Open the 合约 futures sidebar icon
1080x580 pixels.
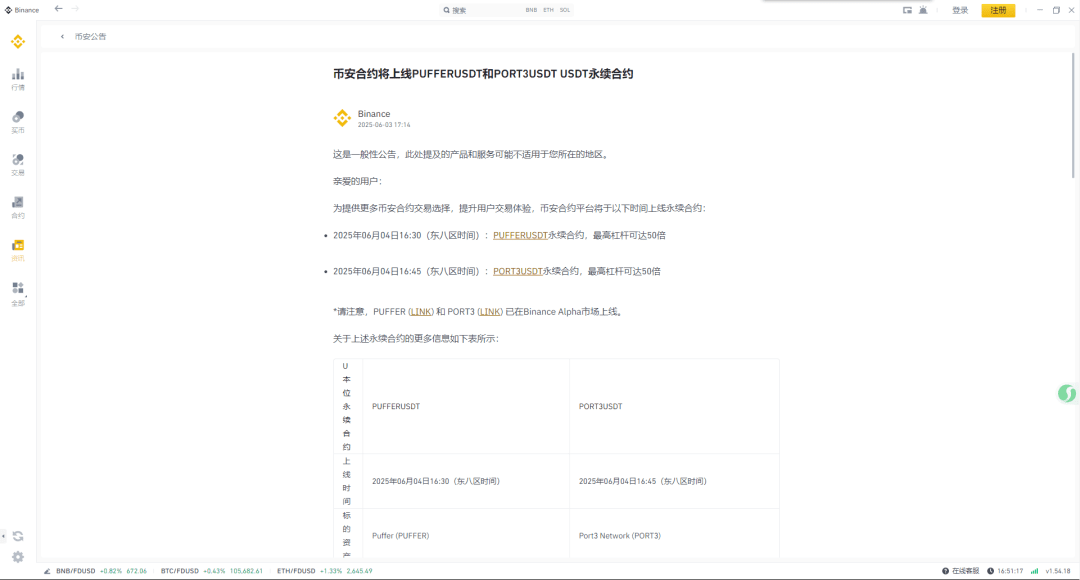click(x=17, y=206)
